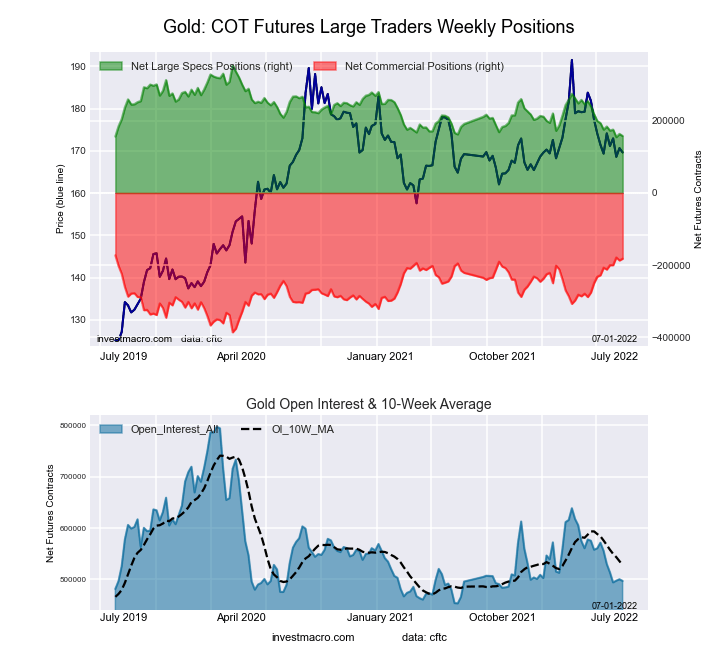Click the footer 'data: cftc' text
The image size is (720, 660).
424,637
